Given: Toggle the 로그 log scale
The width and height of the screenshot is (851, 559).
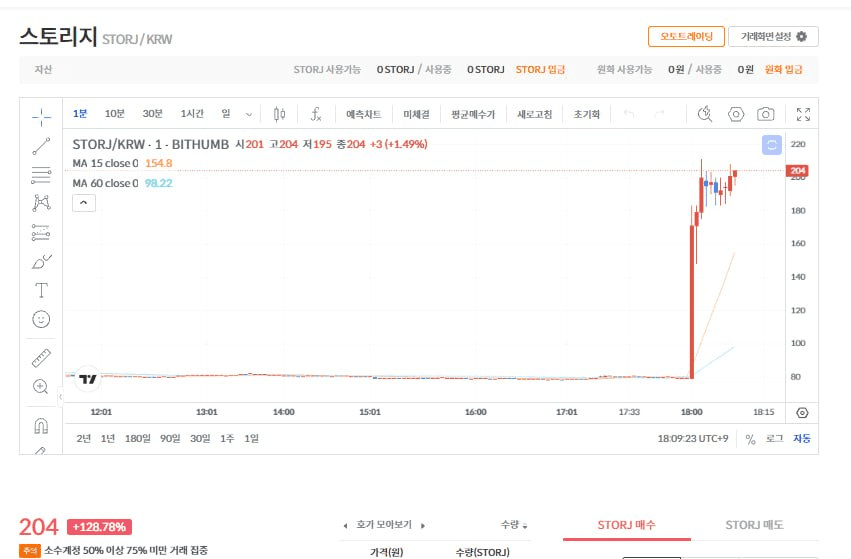Looking at the screenshot, I should click(774, 439).
